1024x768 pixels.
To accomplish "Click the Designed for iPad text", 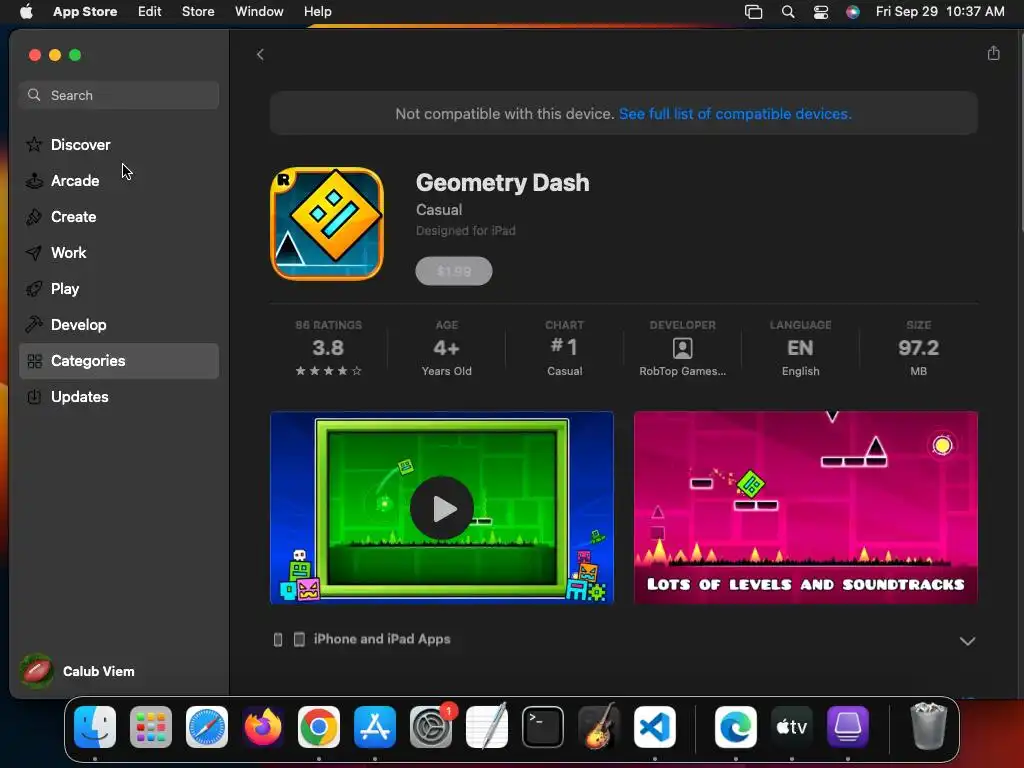I will [x=466, y=231].
